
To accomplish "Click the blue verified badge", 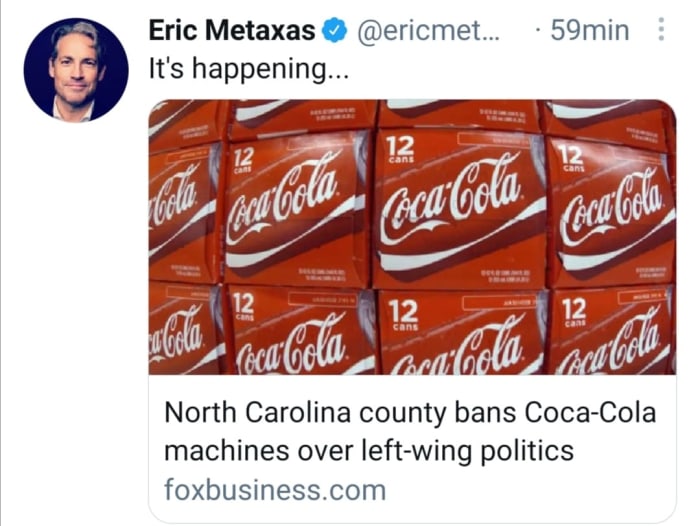I will [x=331, y=31].
